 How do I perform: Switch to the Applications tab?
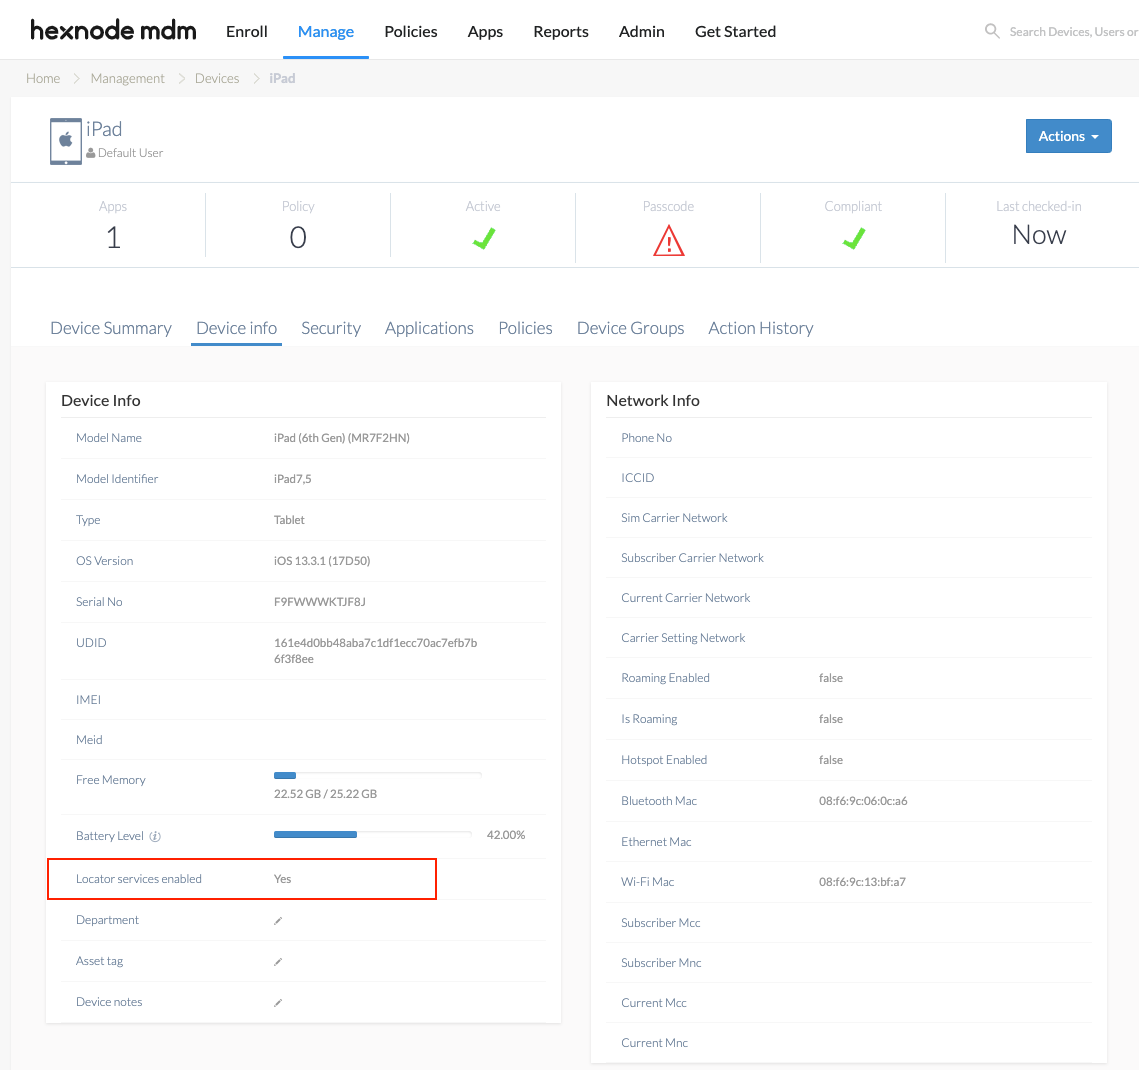tap(429, 328)
